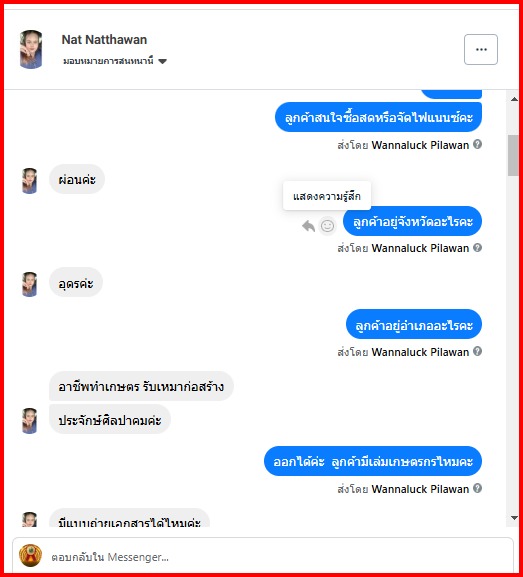Click the emoji reaction smiley icon
Screen dimensions: 523x577
[327, 226]
